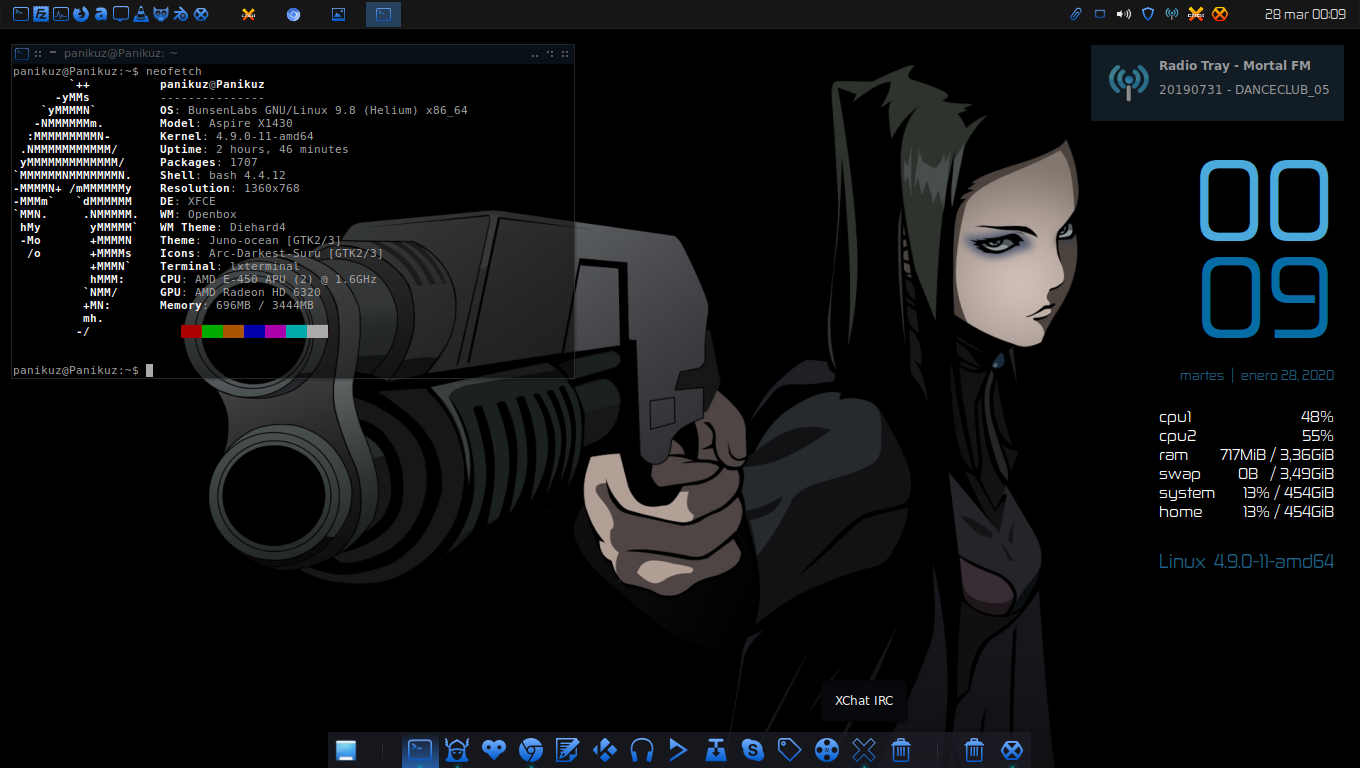The image size is (1360, 768).
Task: Launch the horned helmet icon in dock
Action: [x=457, y=749]
